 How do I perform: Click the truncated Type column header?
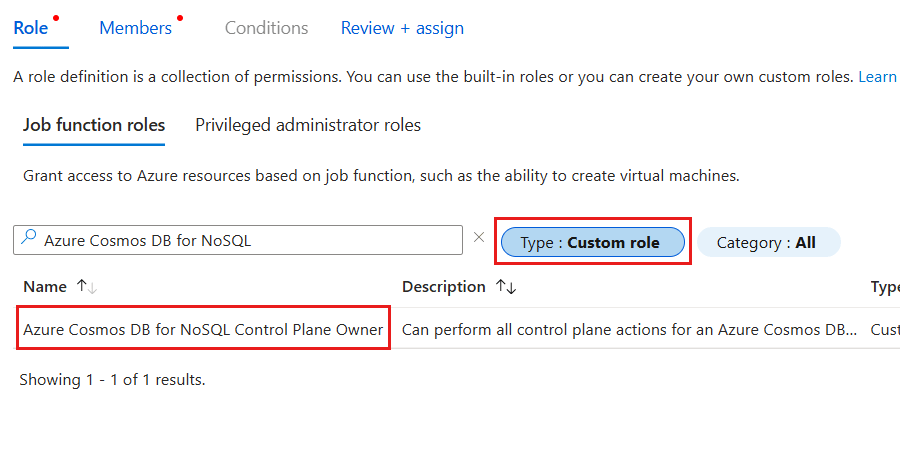coord(885,287)
